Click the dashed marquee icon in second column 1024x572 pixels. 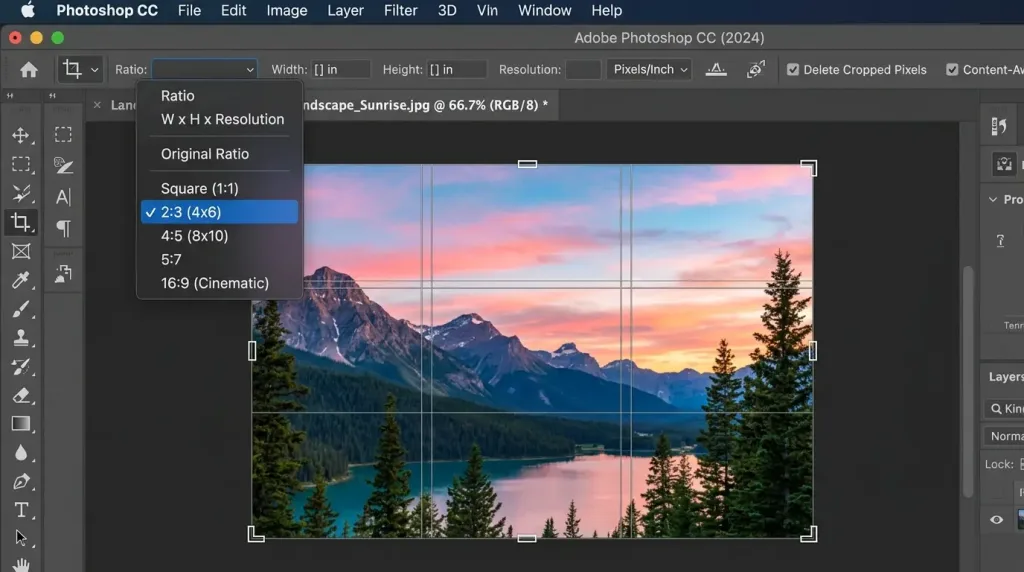pyautogui.click(x=63, y=135)
